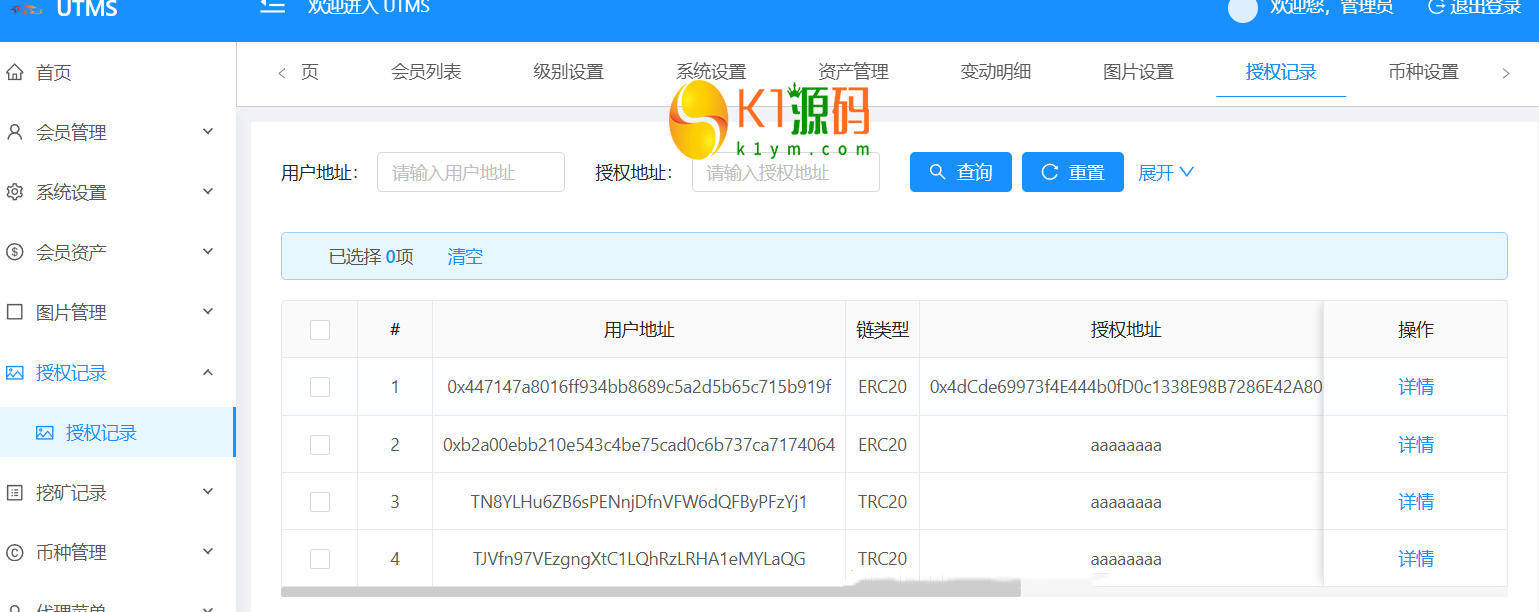The image size is (1539, 612).
Task: Click the admin user avatar
Action: tap(1242, 9)
